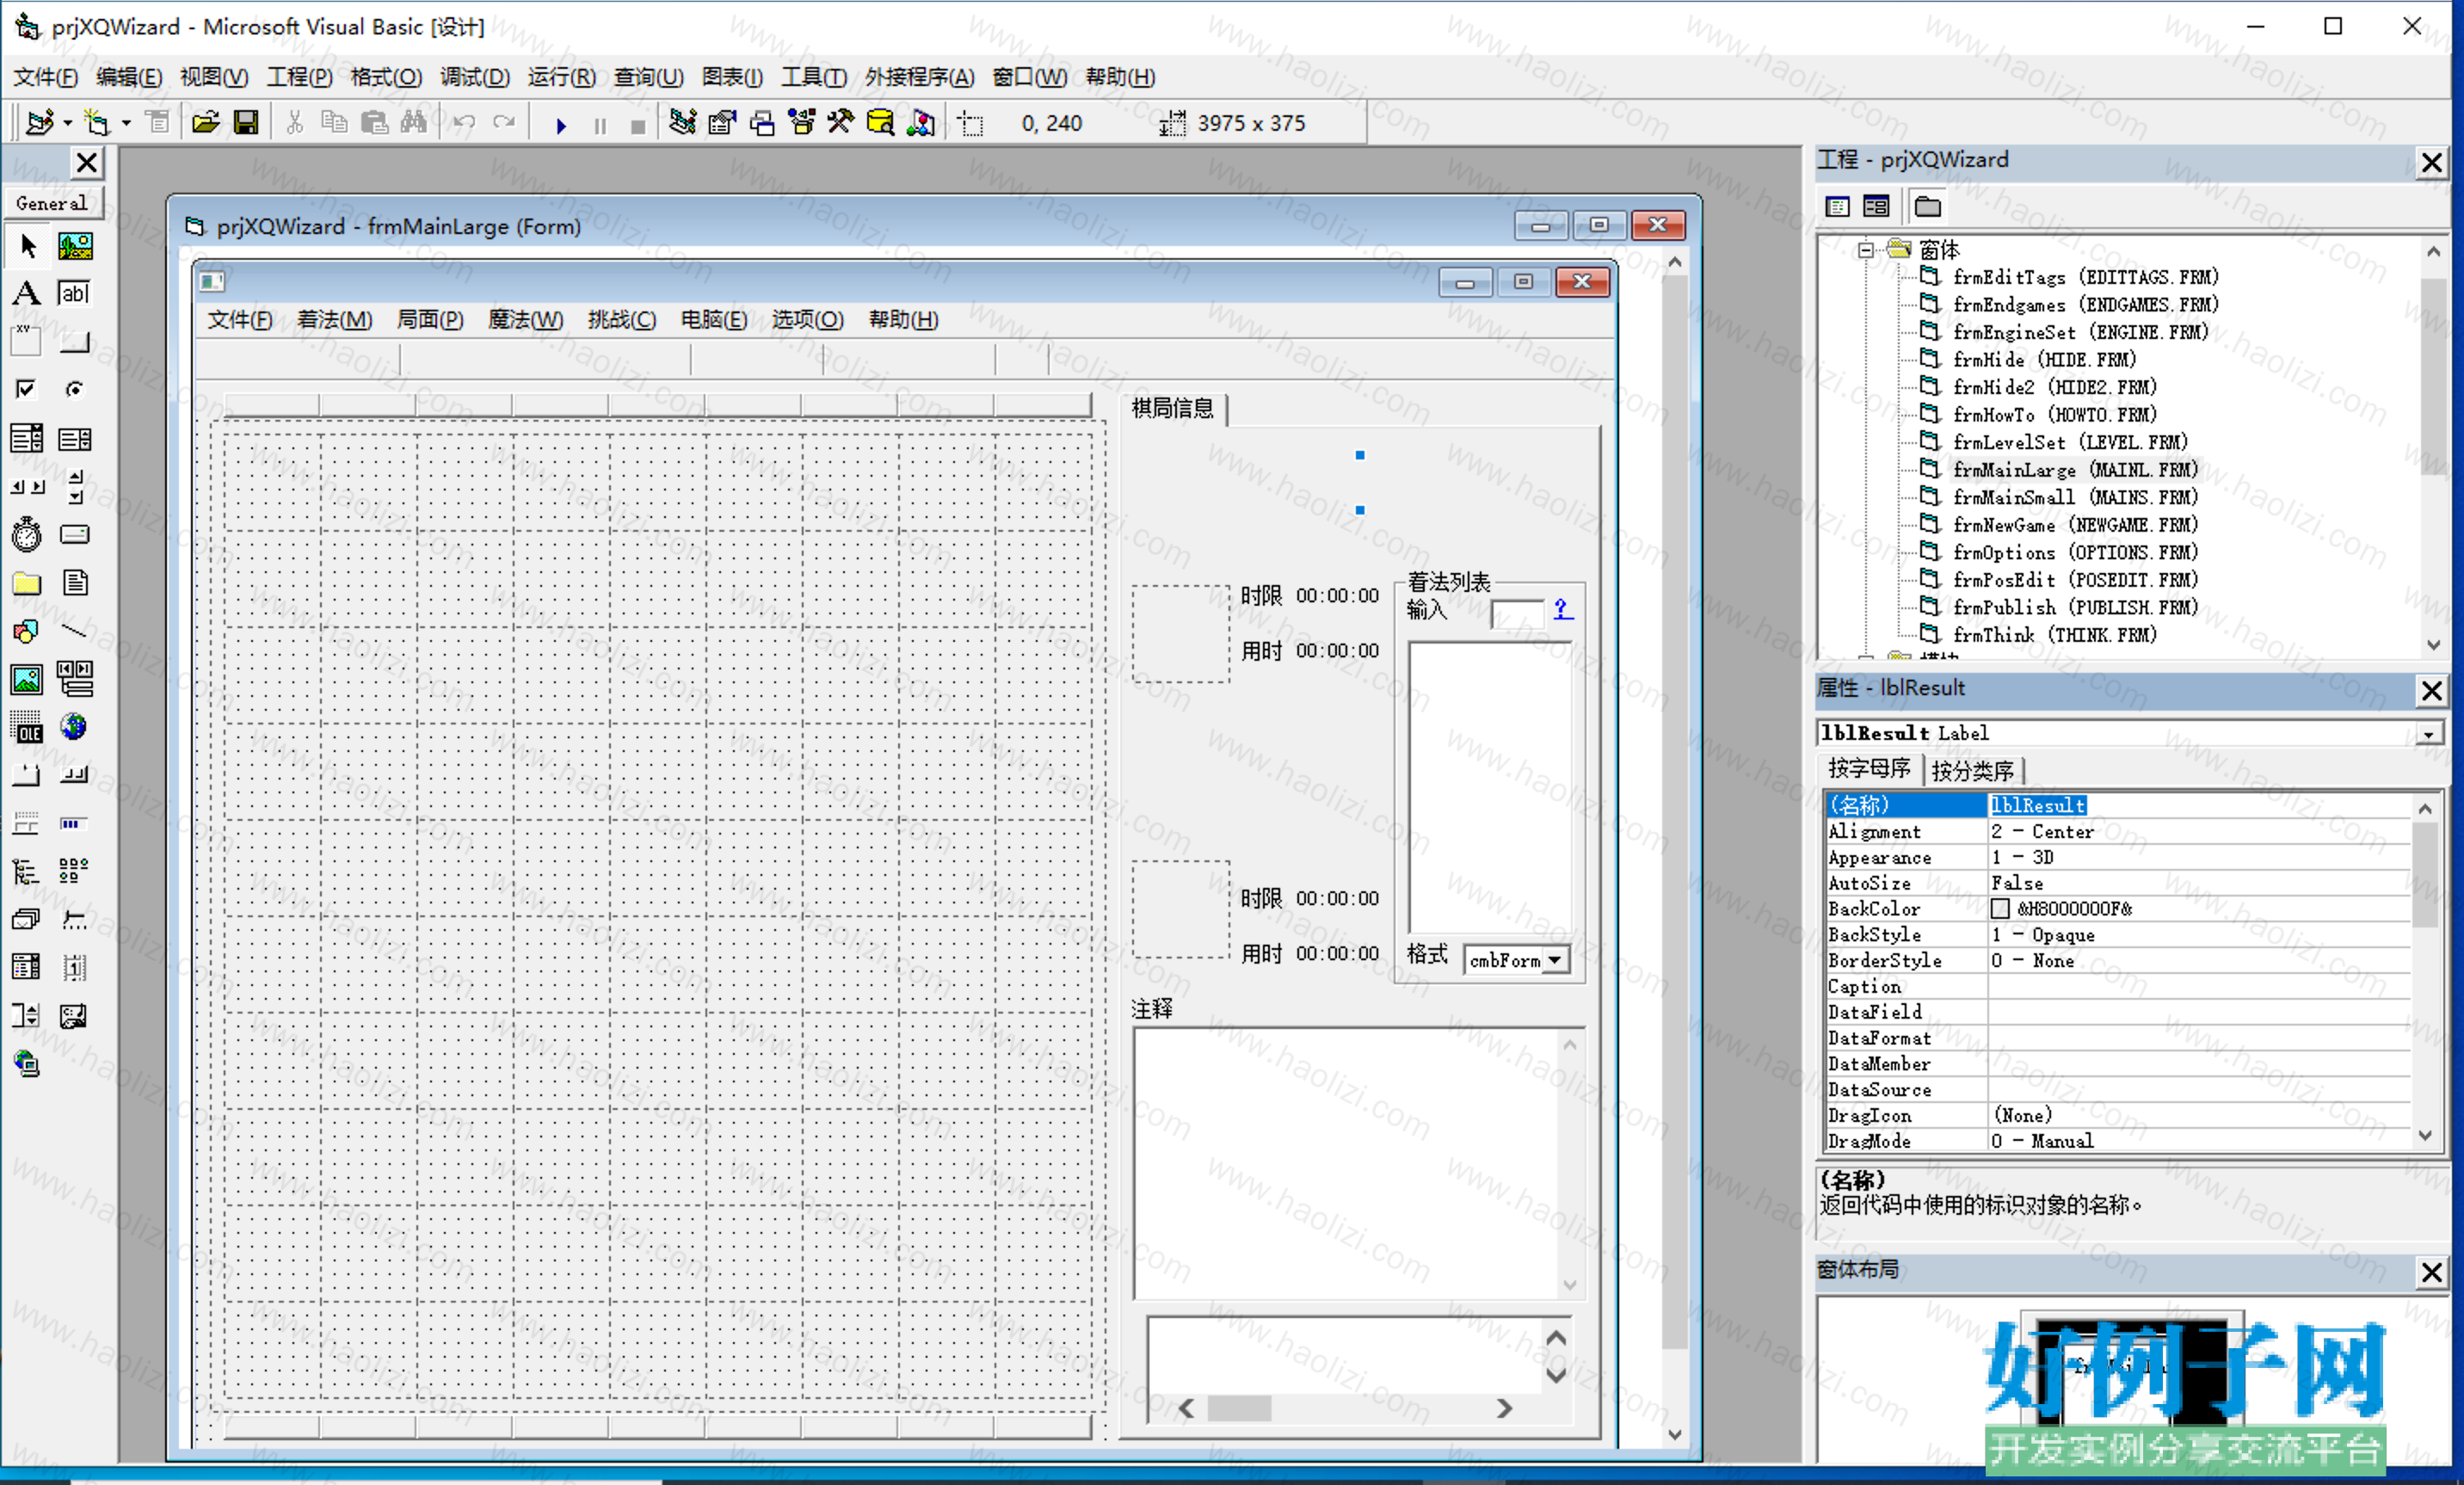The width and height of the screenshot is (2464, 1485).
Task: Pick the Frame control tool
Action: (x=27, y=341)
